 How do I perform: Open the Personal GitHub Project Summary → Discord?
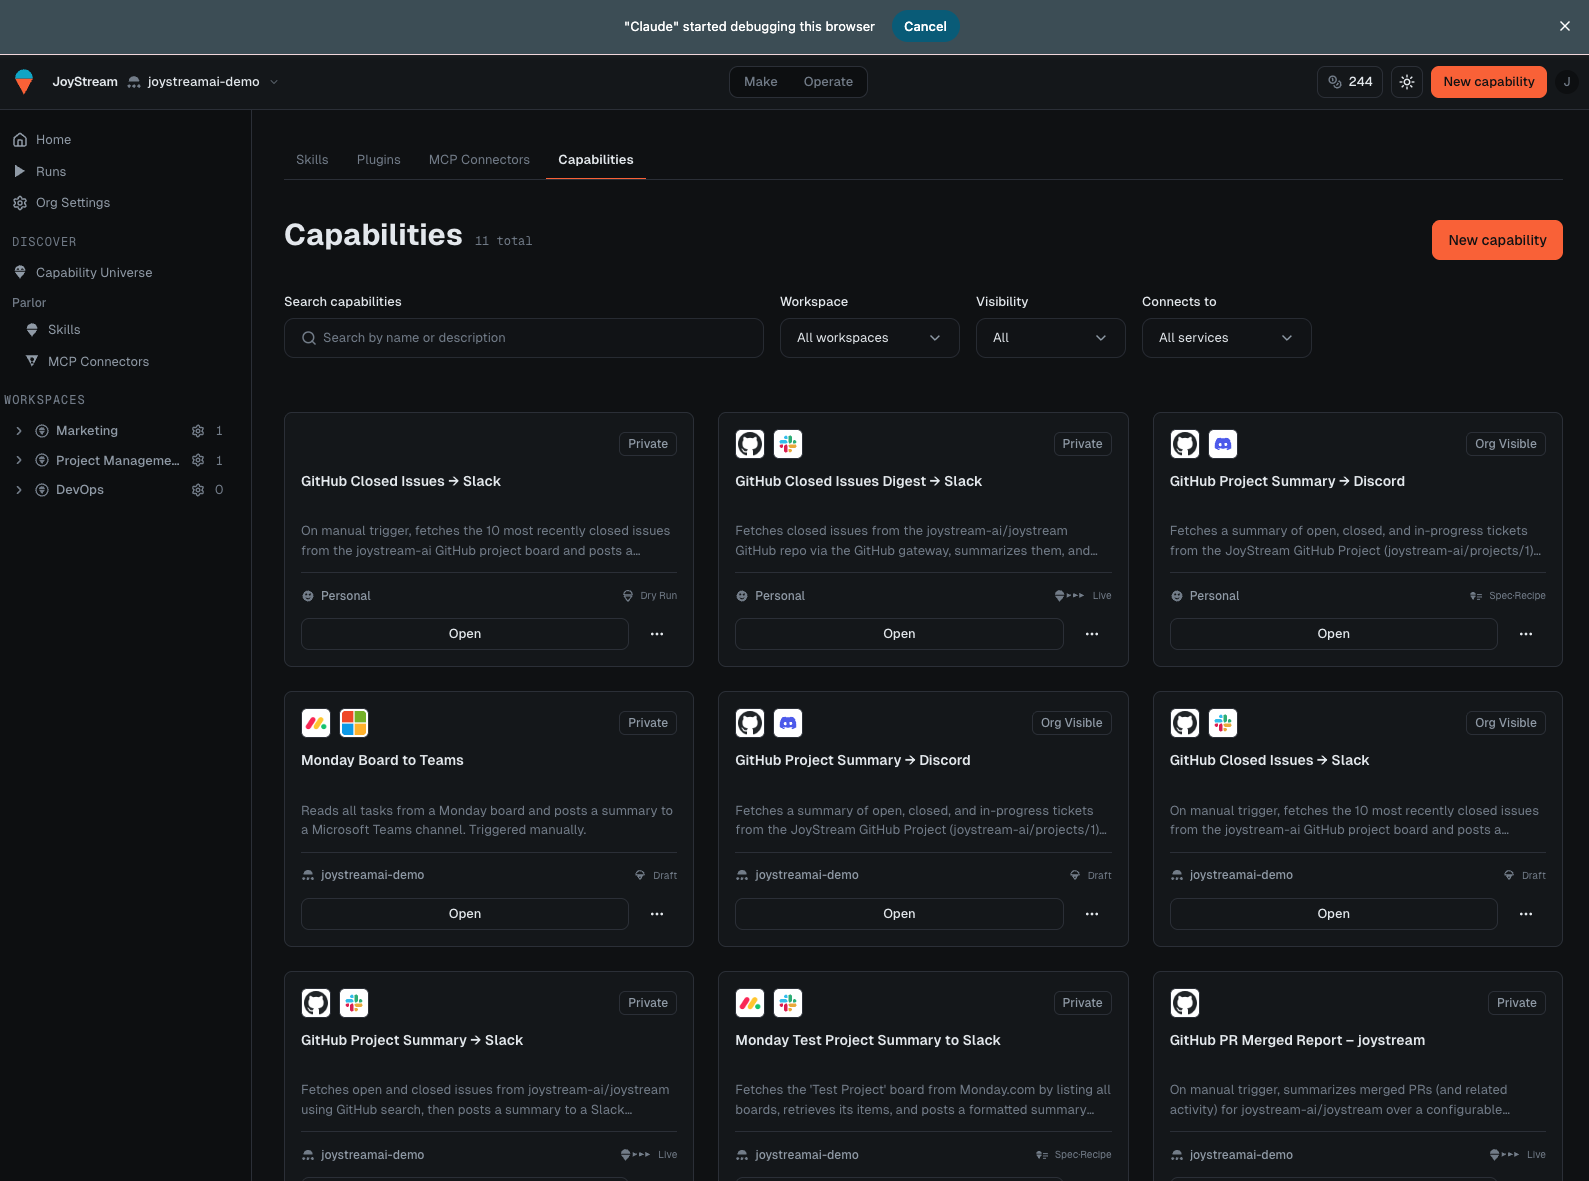(1334, 634)
